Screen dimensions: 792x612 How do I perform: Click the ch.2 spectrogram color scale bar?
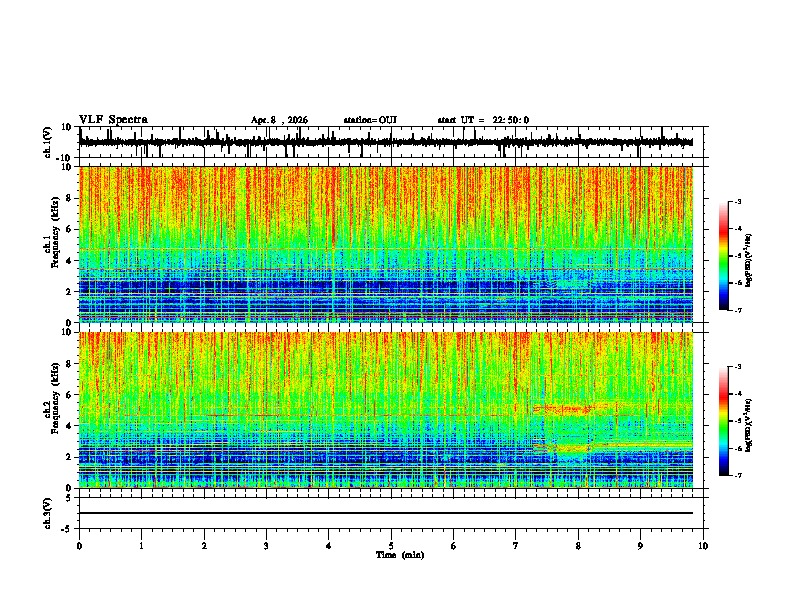pos(724,421)
